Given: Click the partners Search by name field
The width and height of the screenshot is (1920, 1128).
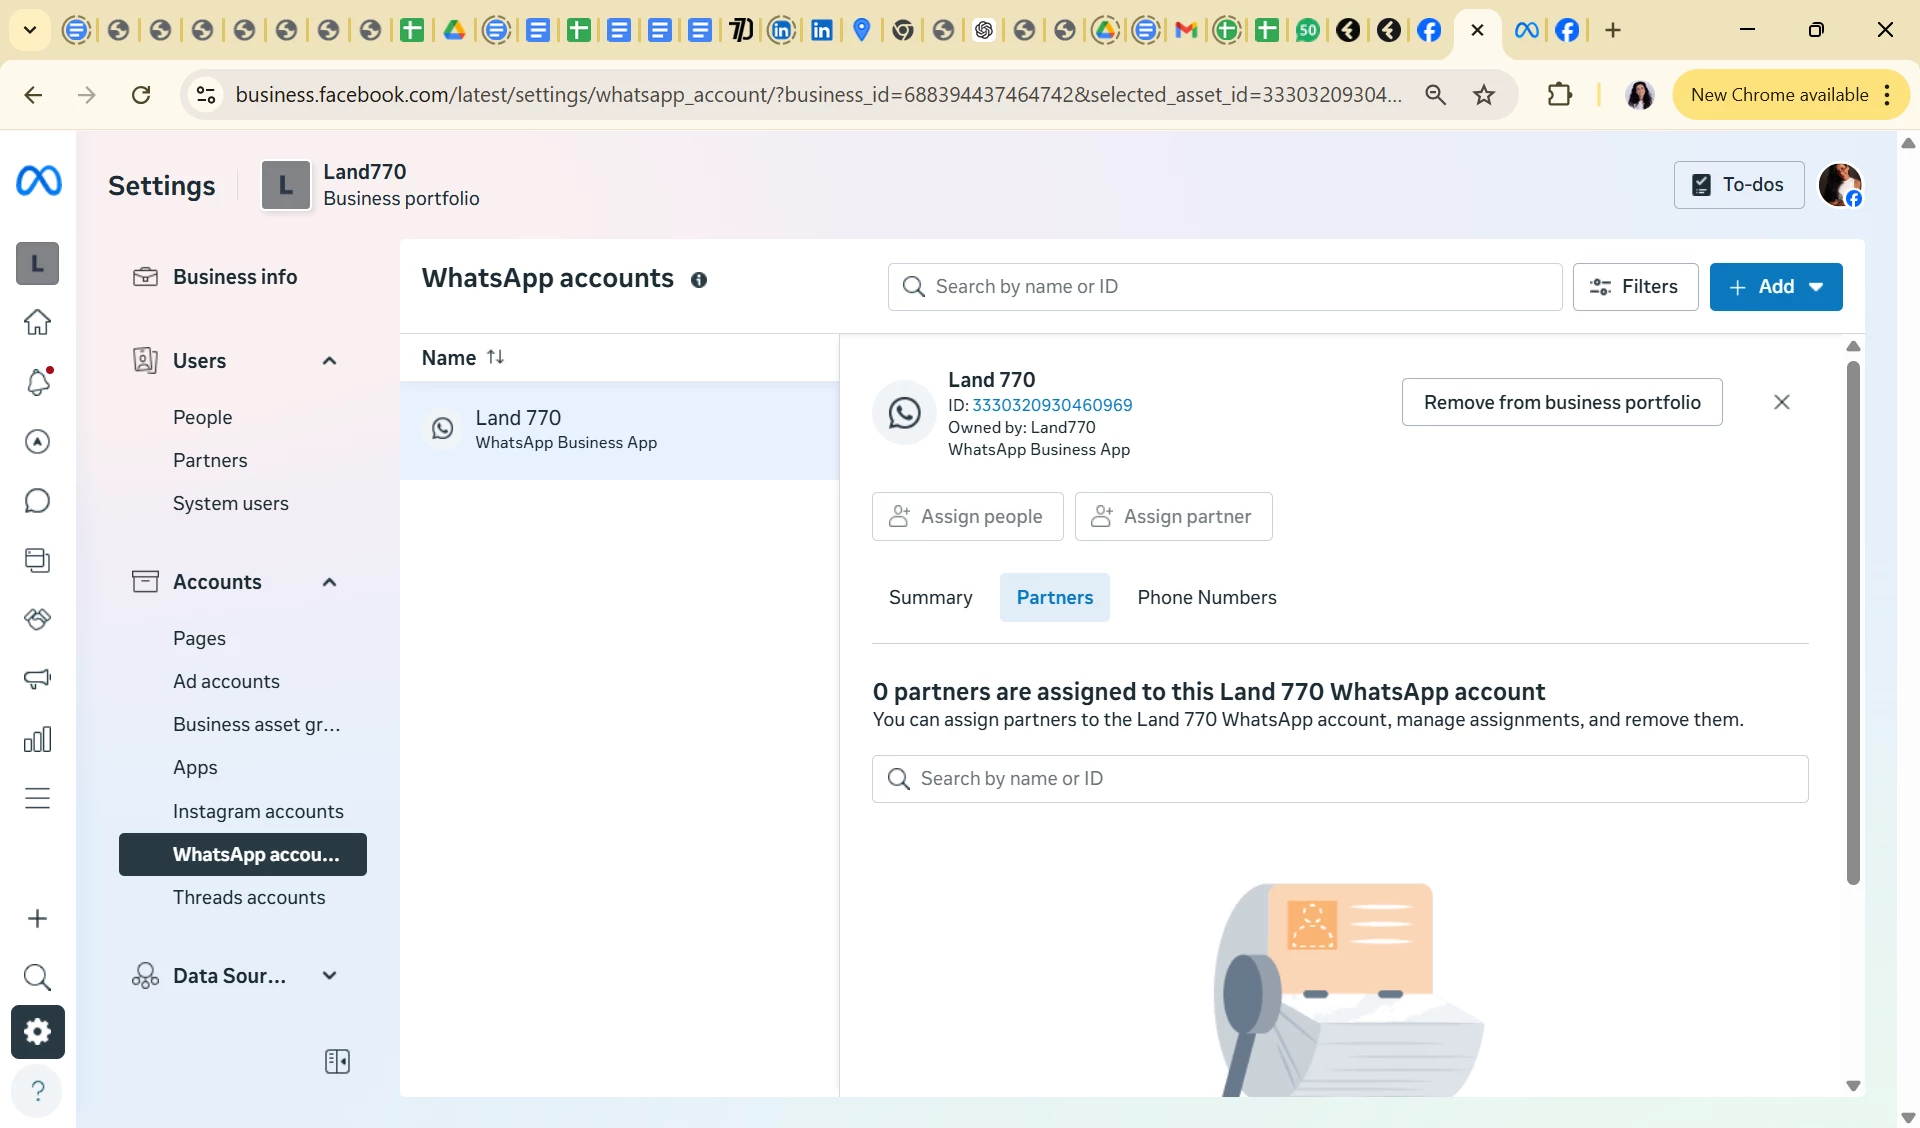Looking at the screenshot, I should point(1340,778).
